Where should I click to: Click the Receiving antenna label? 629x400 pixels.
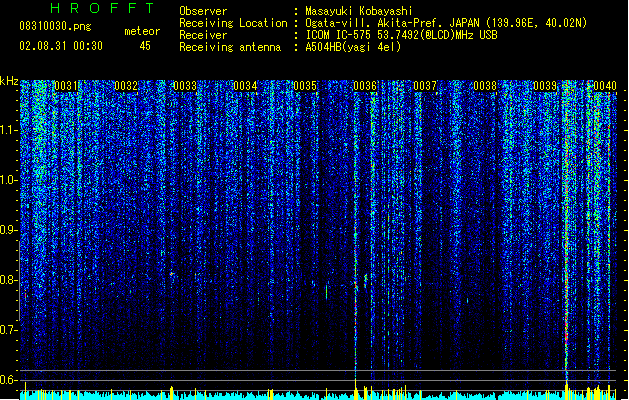tap(230, 47)
